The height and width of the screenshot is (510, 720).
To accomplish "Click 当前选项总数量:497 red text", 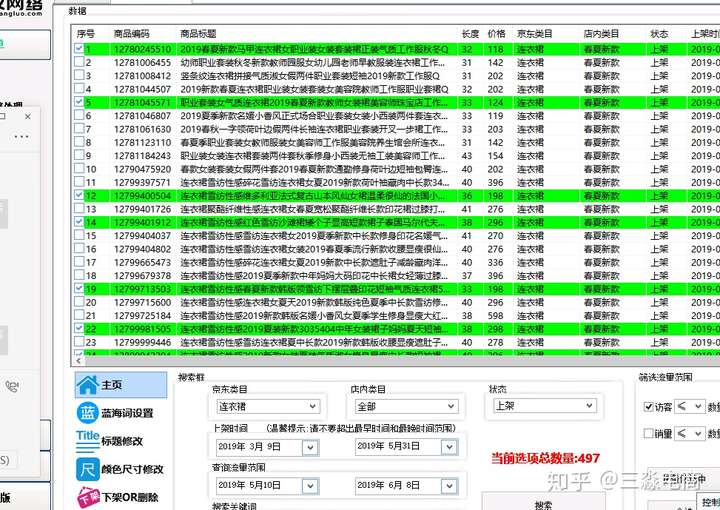I will click(x=546, y=458).
